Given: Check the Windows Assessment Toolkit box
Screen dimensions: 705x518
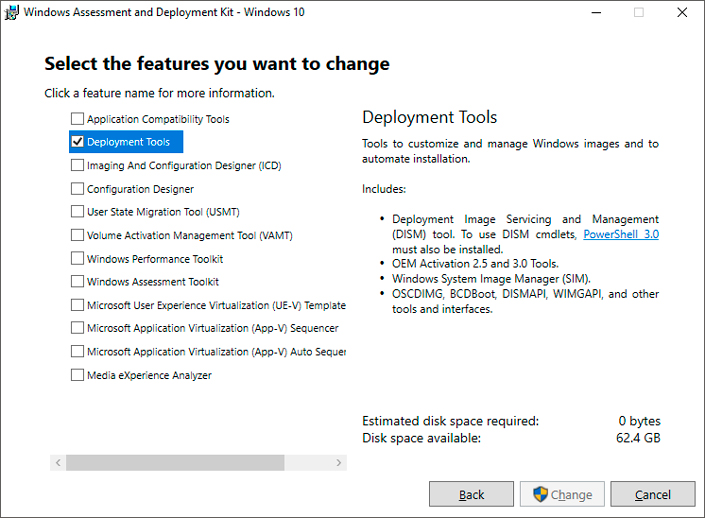Looking at the screenshot, I should point(77,281).
